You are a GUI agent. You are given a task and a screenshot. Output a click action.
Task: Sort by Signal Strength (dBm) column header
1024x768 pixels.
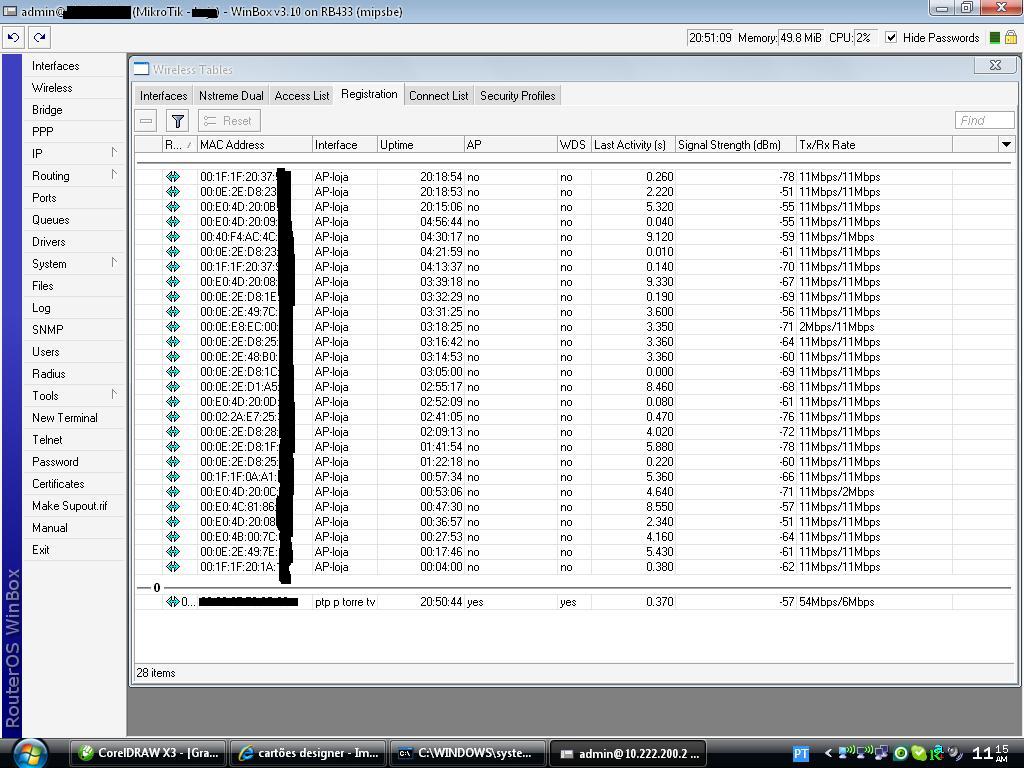pos(735,144)
